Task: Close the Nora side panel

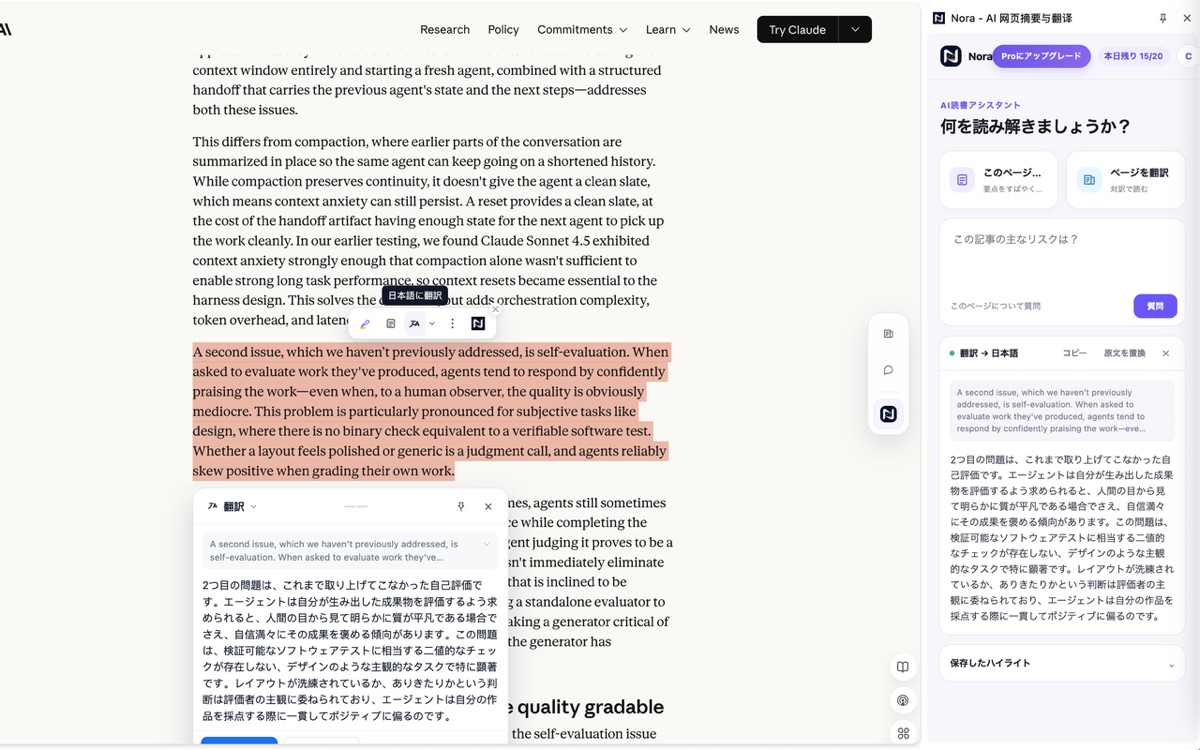Action: click(x=1187, y=18)
